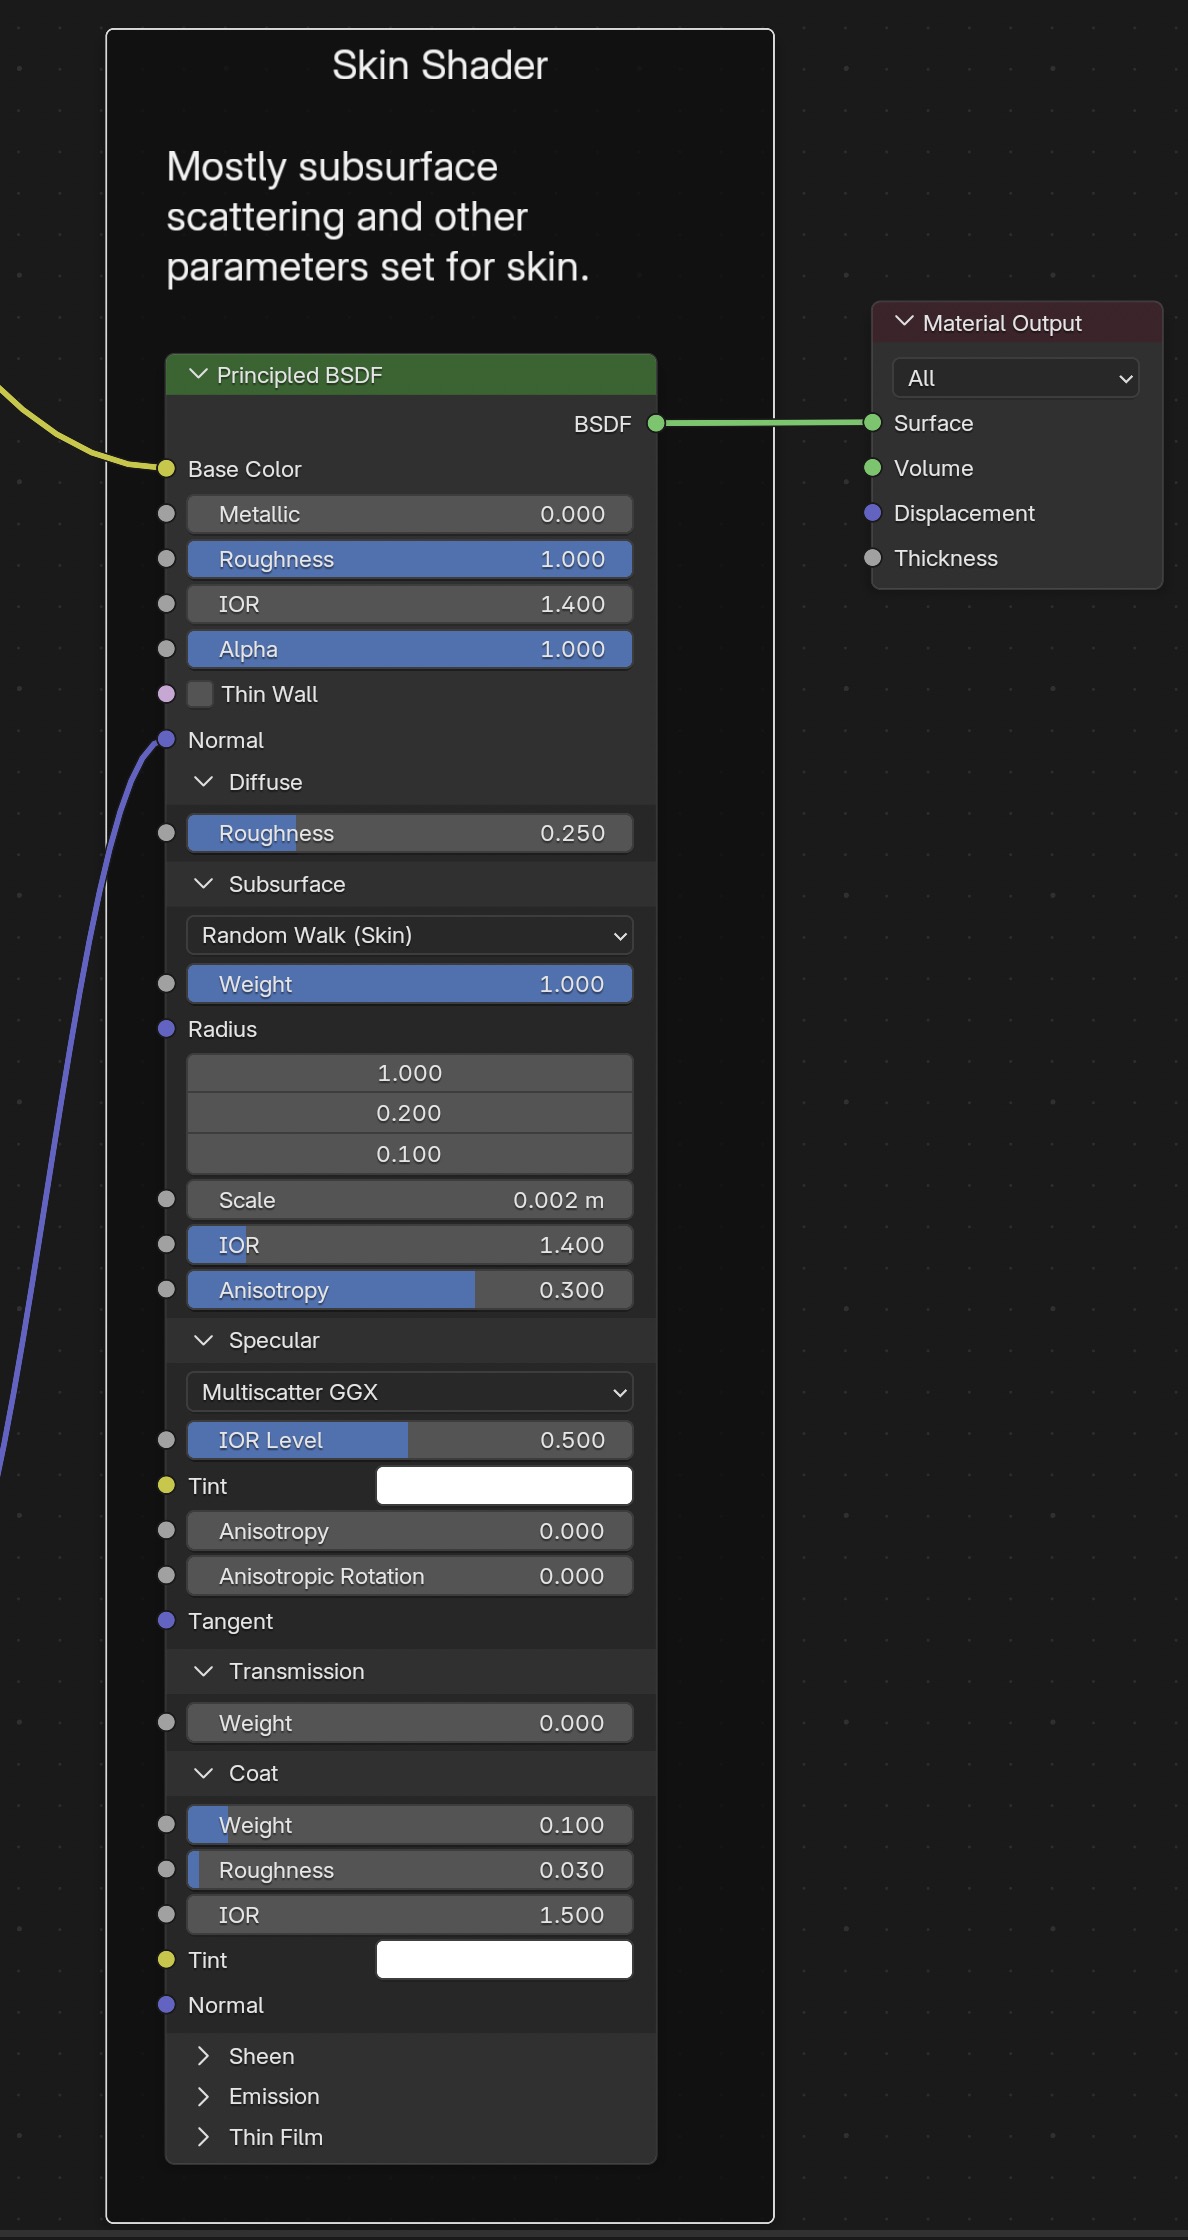Click the Tangent input socket

[167, 1620]
